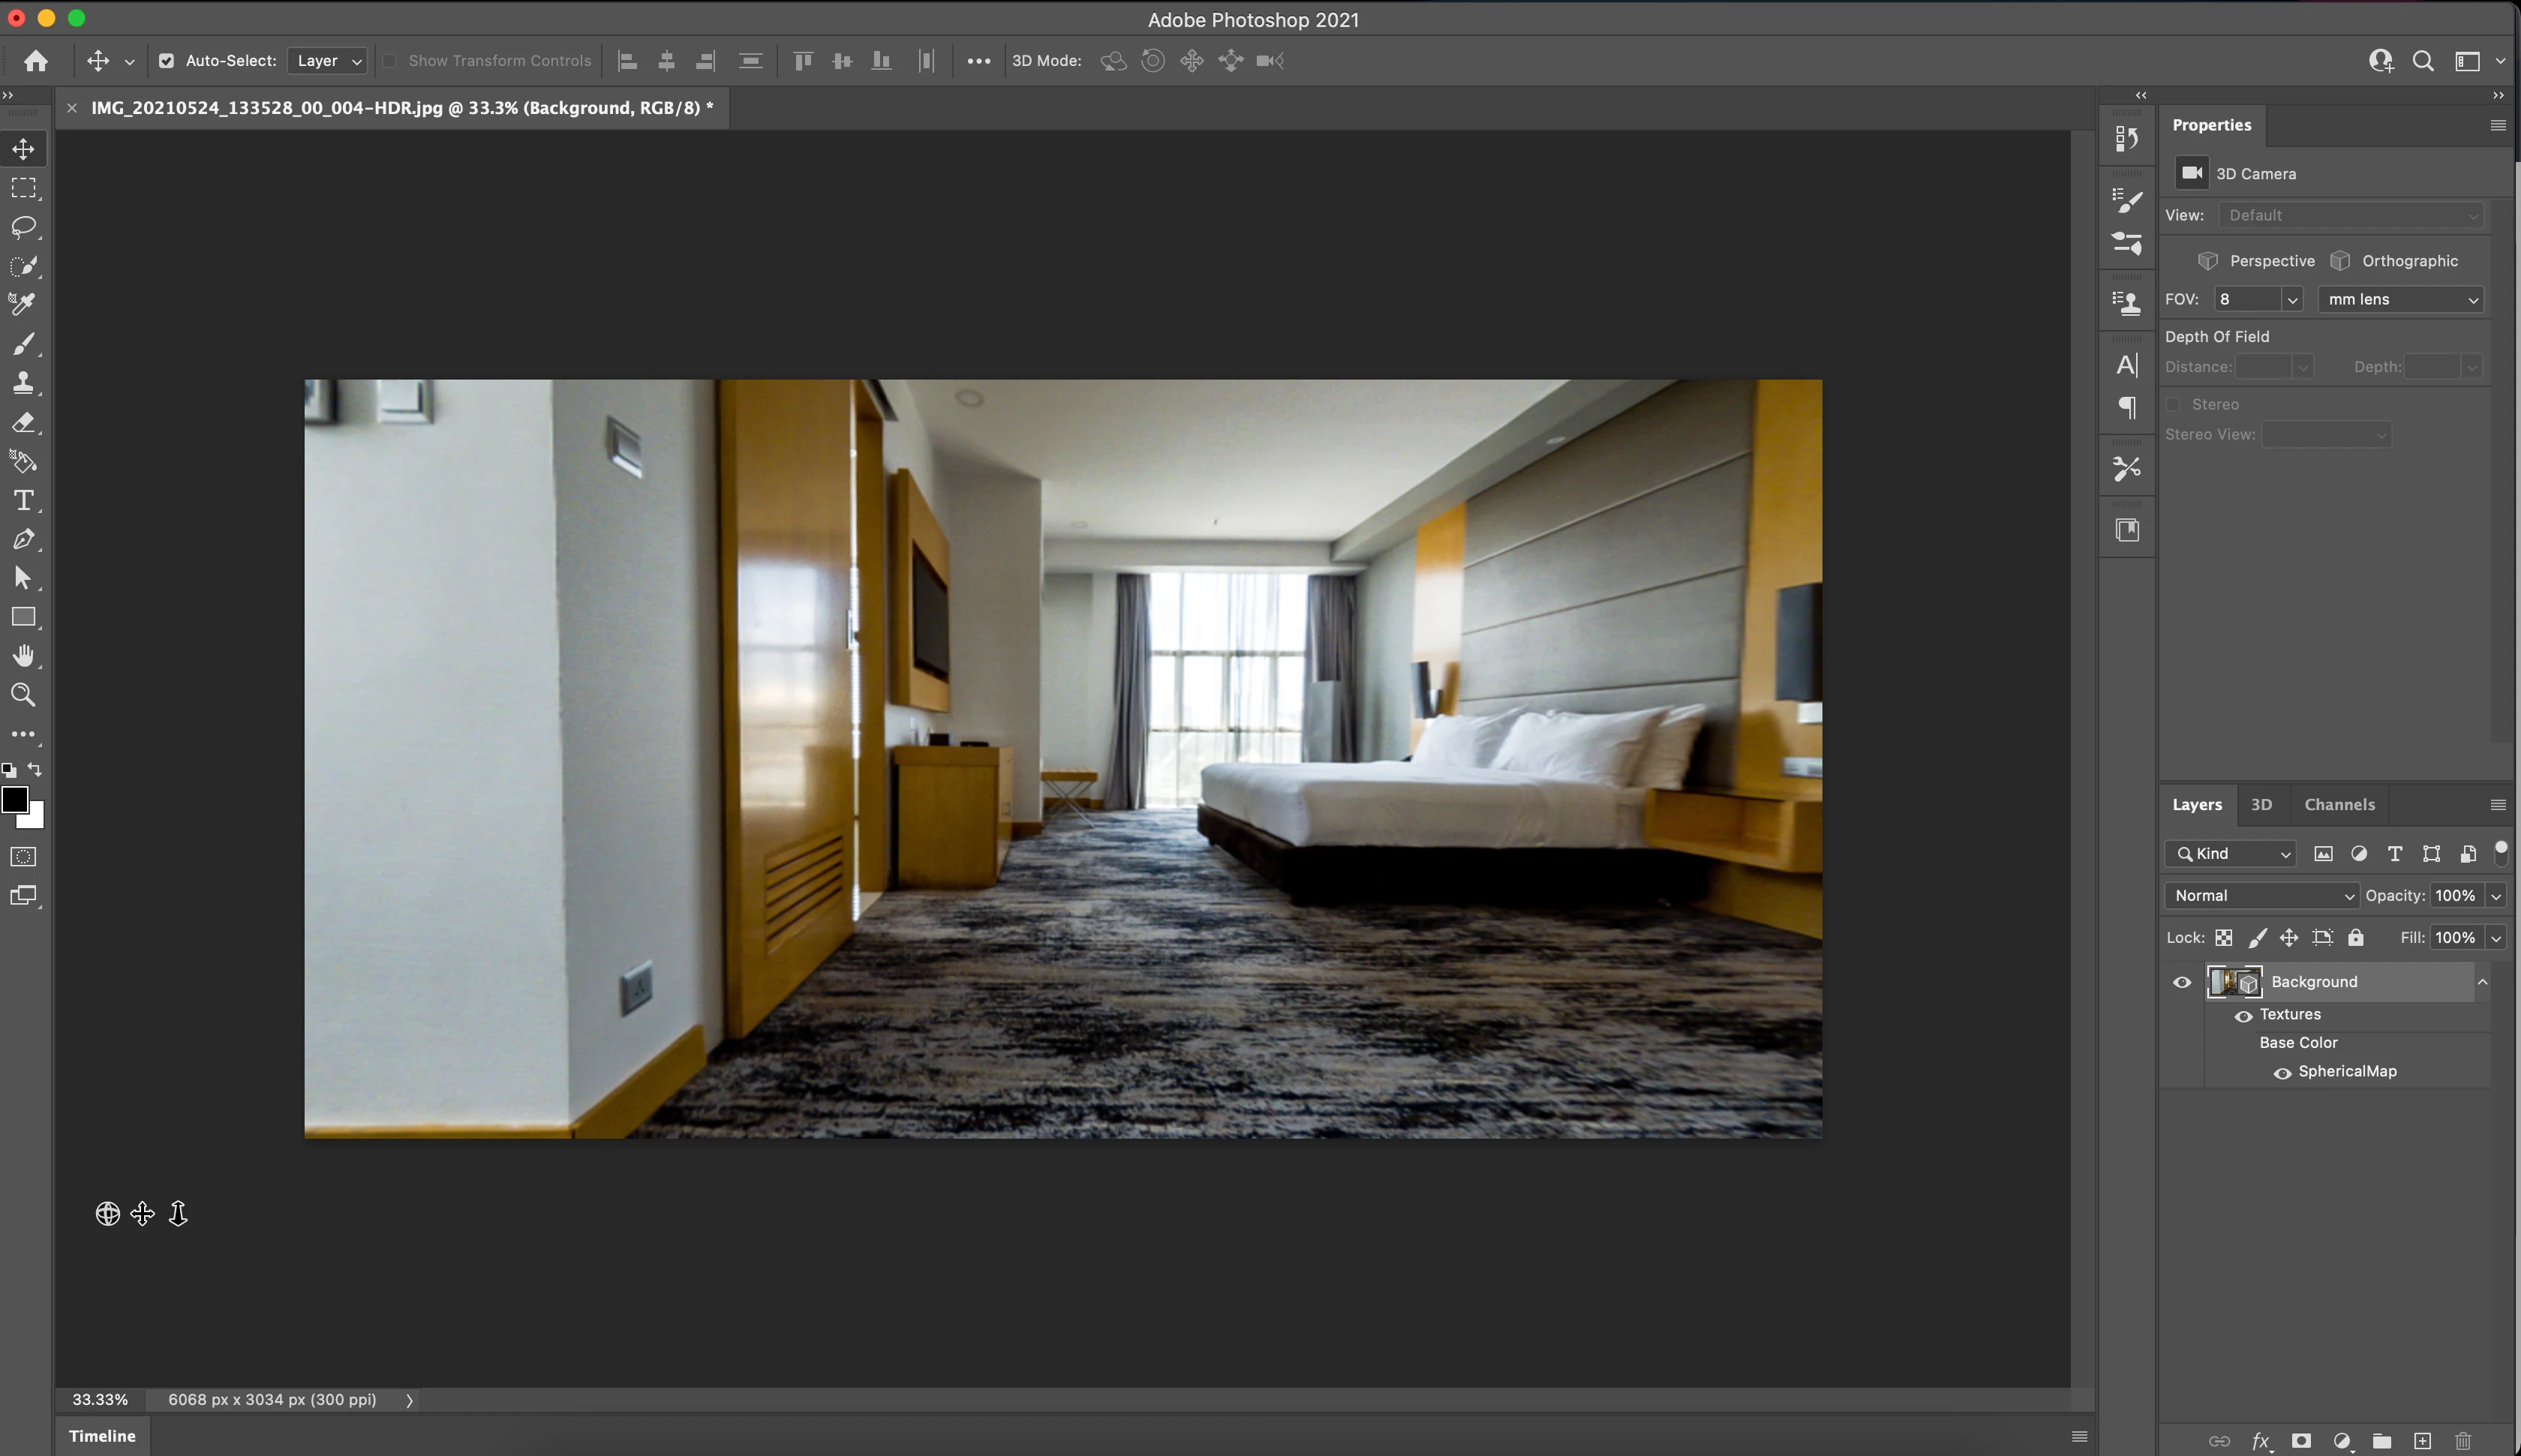Image resolution: width=2521 pixels, height=1456 pixels.
Task: Click the Photoshop home icon
Action: (36, 61)
